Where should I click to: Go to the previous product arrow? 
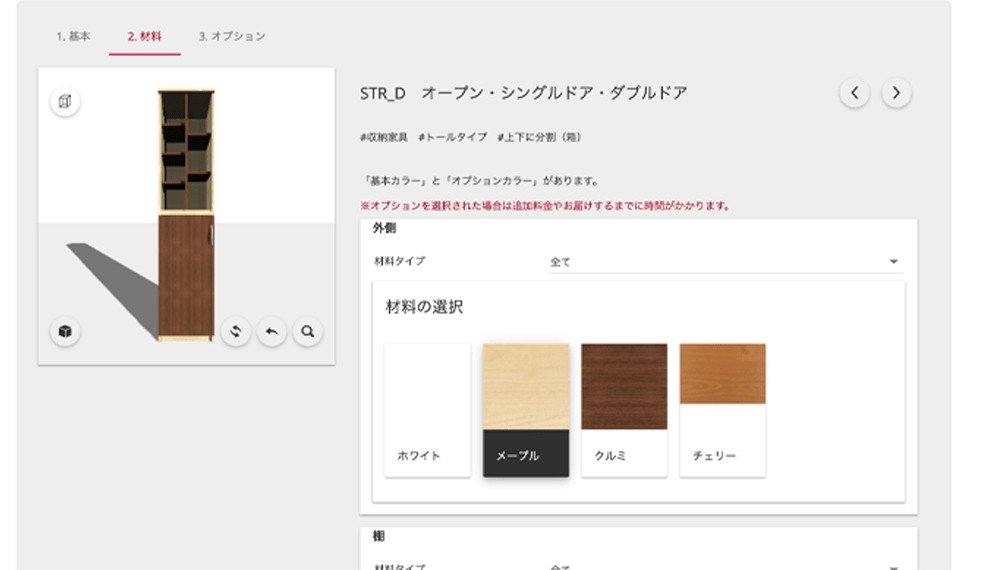pyautogui.click(x=855, y=93)
